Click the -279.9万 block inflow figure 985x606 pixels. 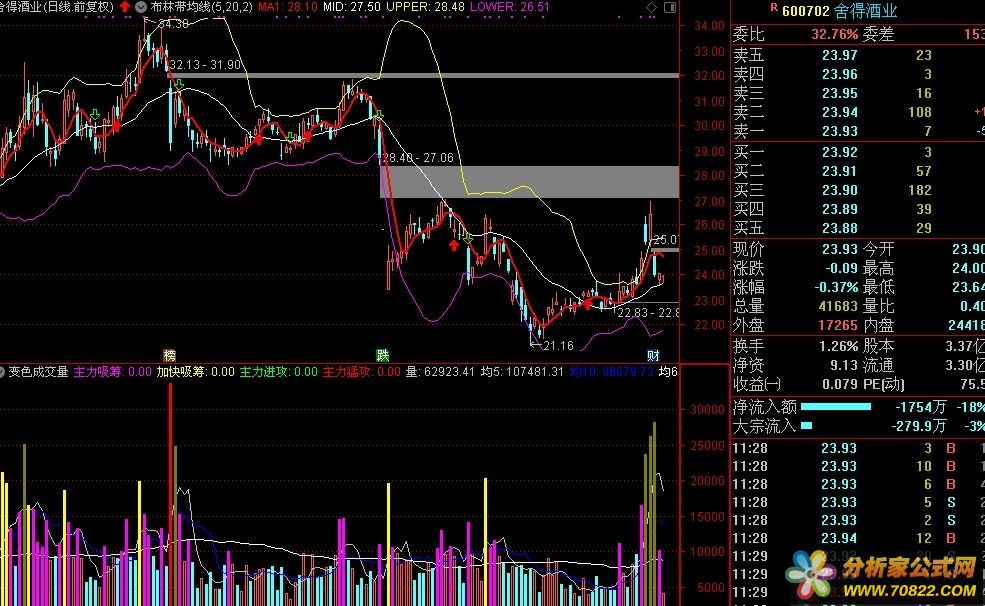[918, 426]
